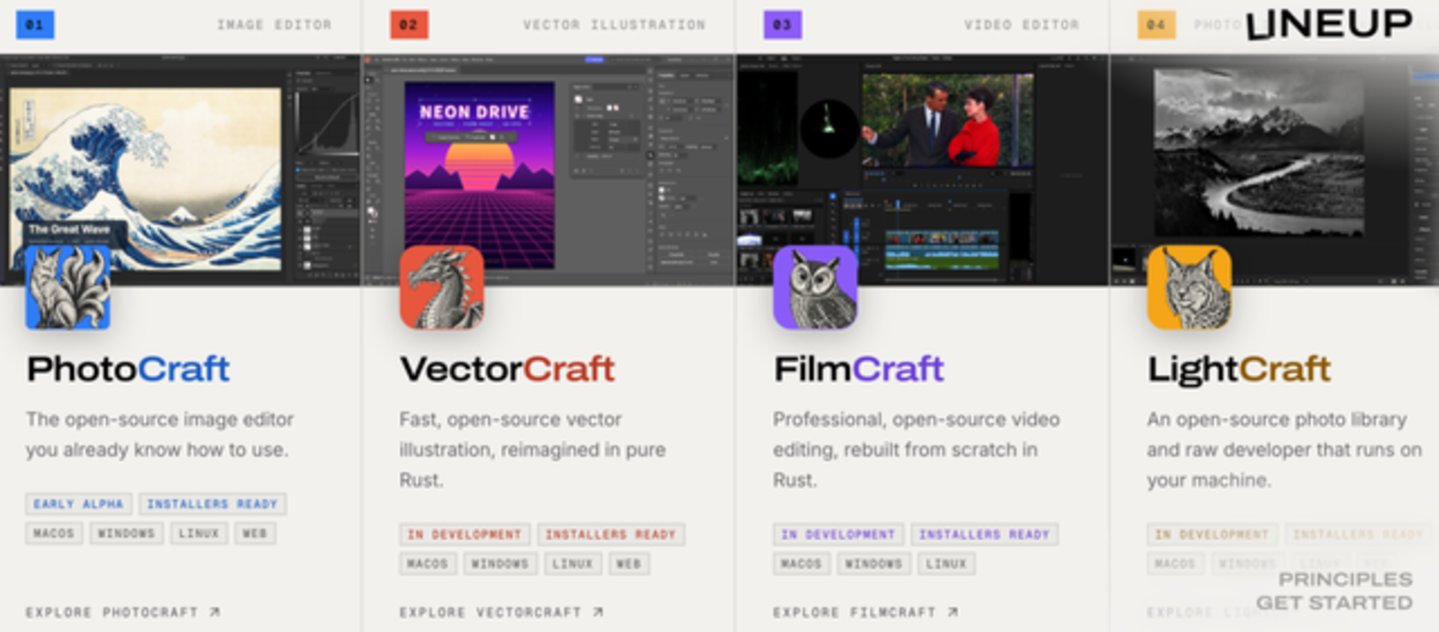
Task: Click the LightCraft description text
Action: (1284, 450)
